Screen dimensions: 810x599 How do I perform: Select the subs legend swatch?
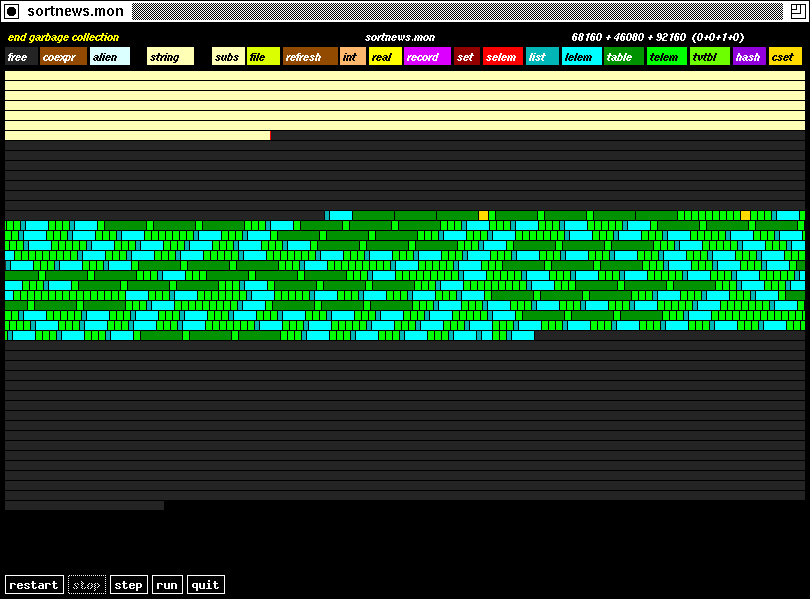[x=228, y=57]
